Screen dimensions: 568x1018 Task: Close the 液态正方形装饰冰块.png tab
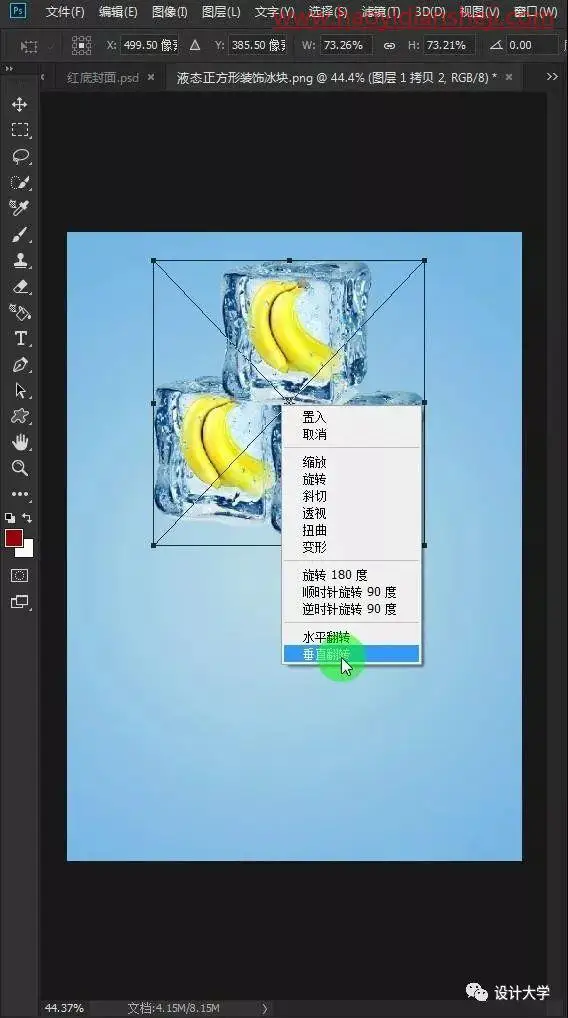point(509,77)
